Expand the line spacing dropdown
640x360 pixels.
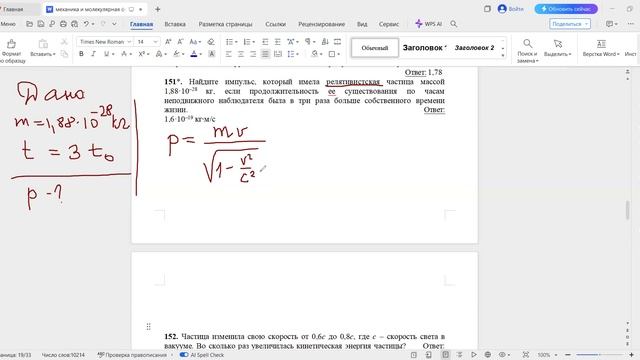click(298, 54)
